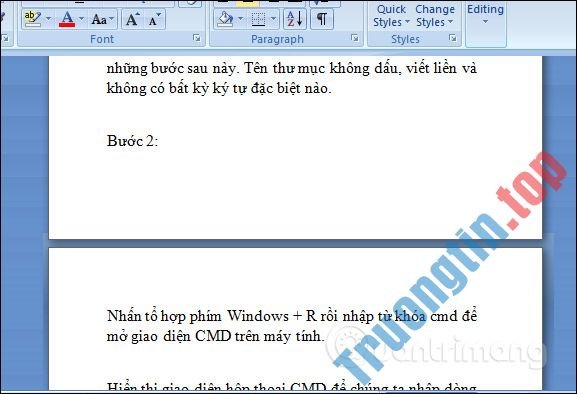This screenshot has height=394, width=577.
Task: Open the highlight color dropdown arrow
Action: [x=48, y=19]
